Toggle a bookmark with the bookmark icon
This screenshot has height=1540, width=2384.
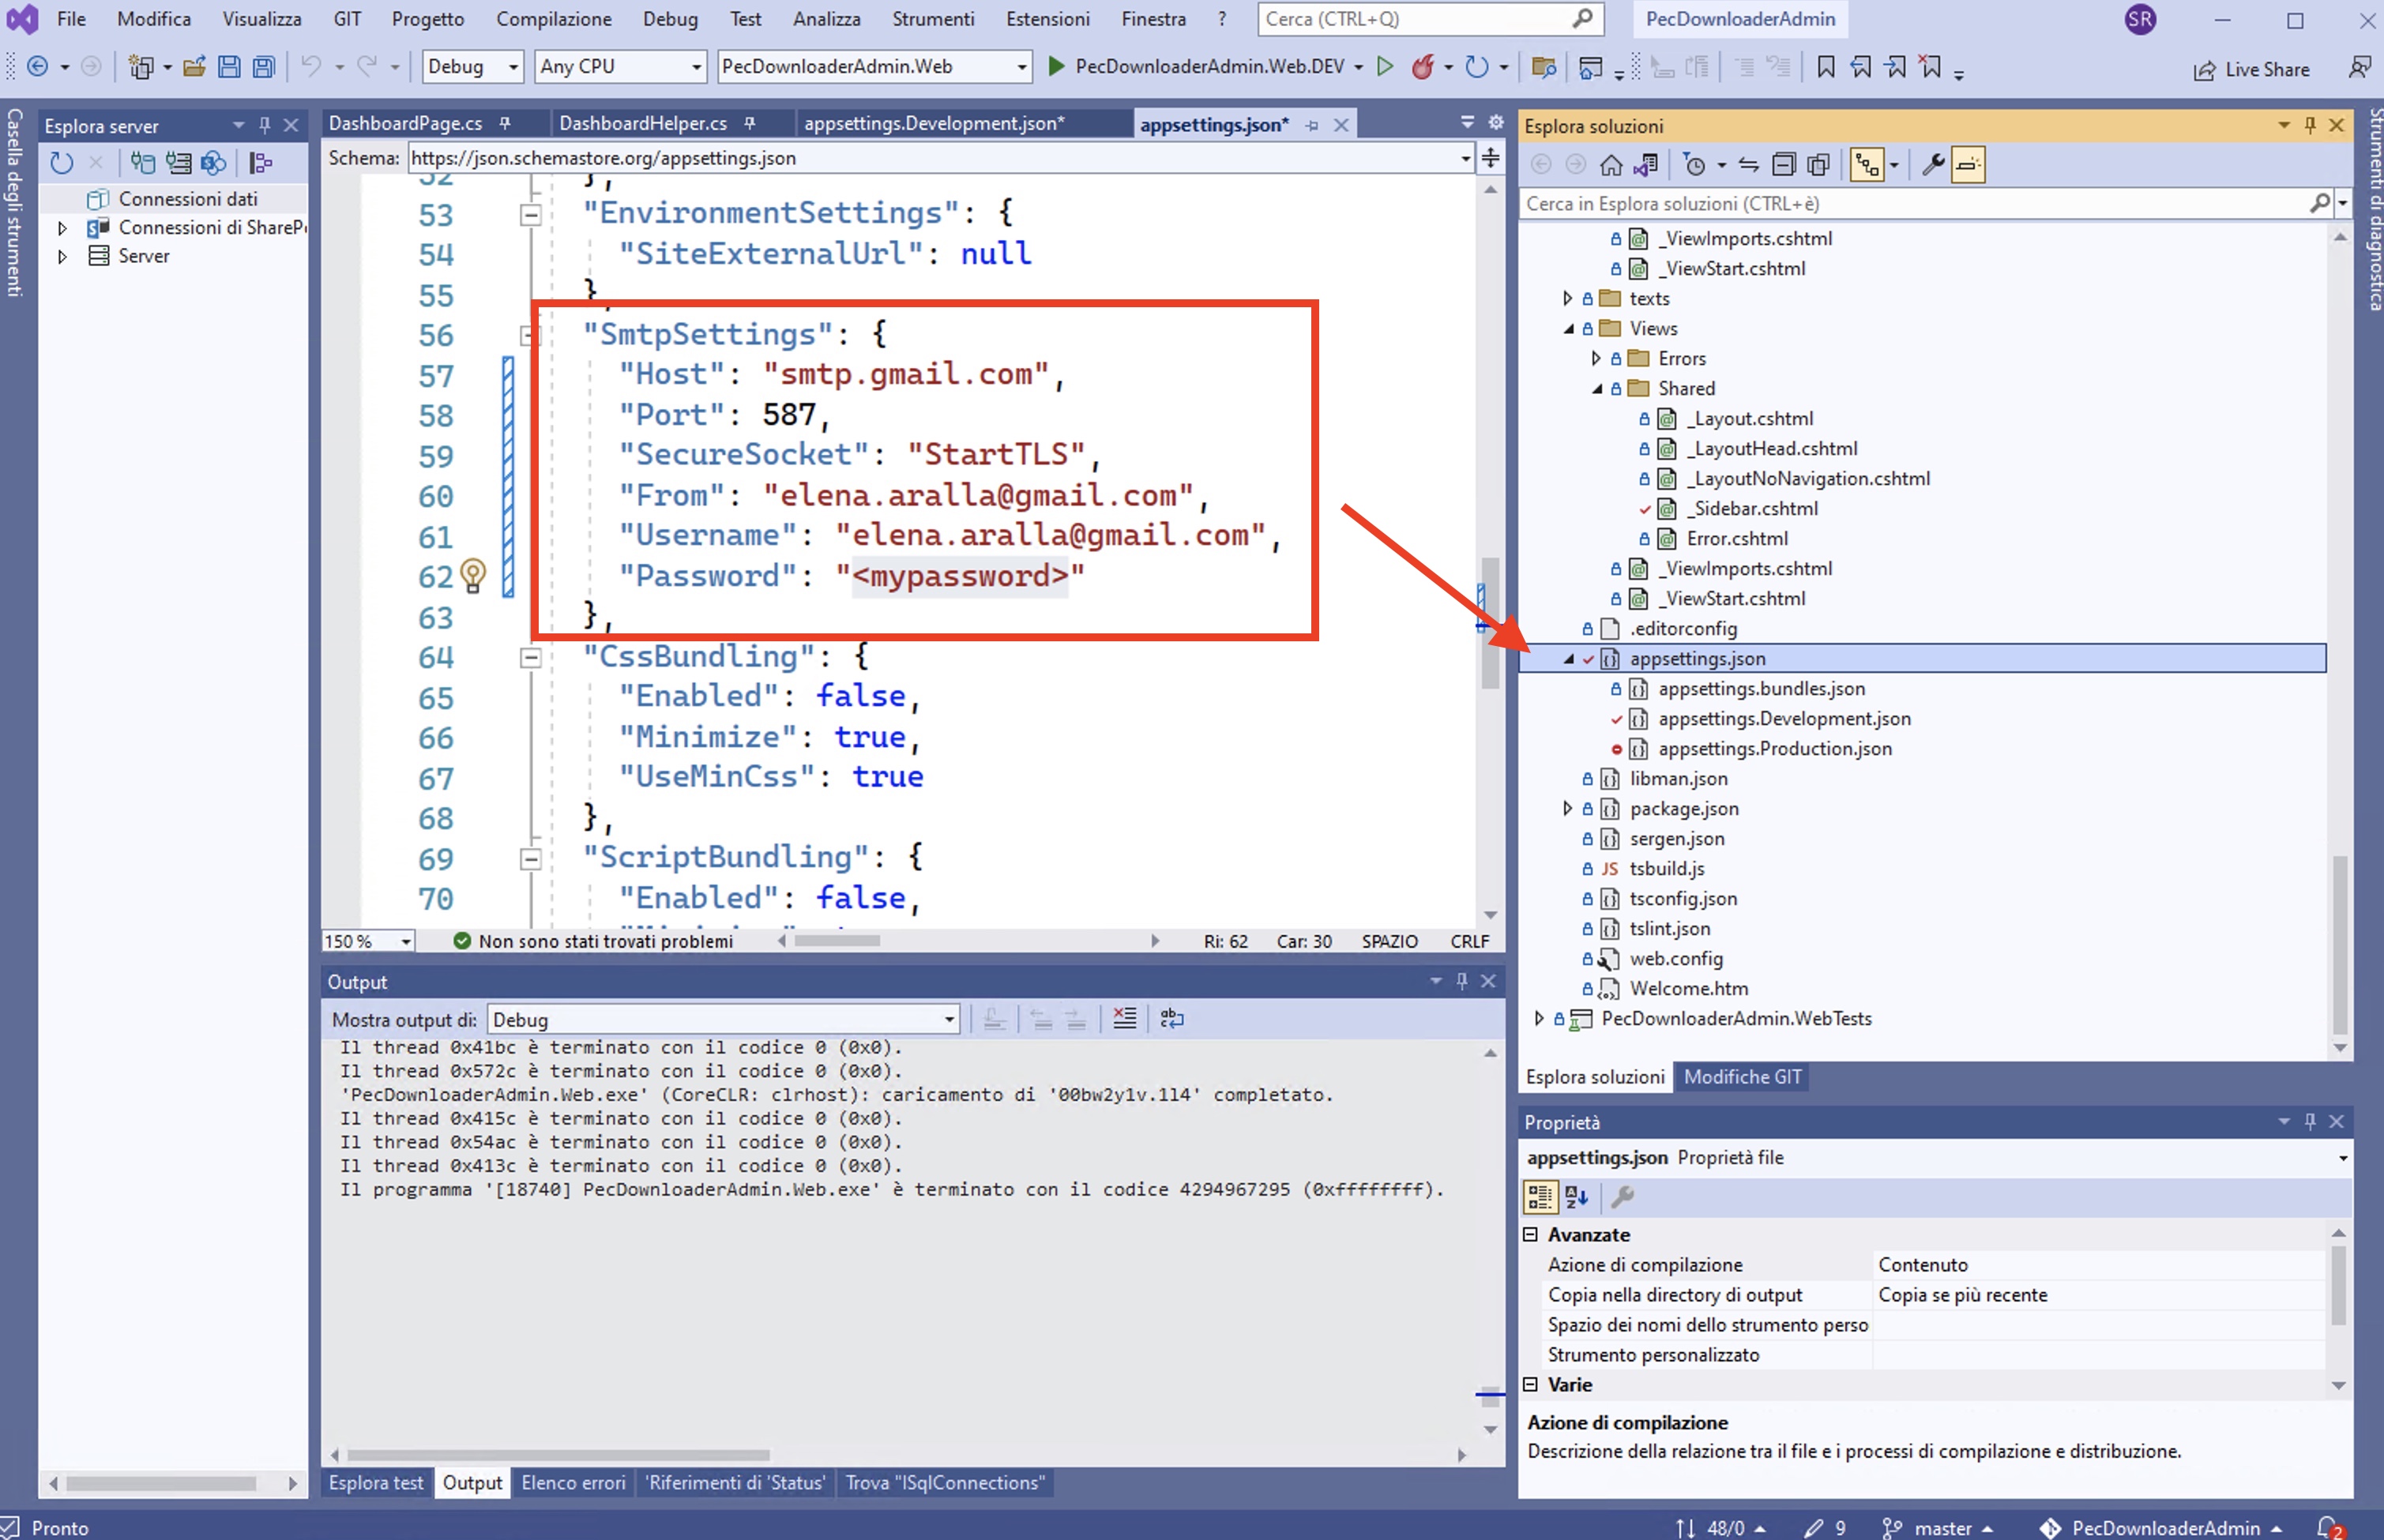1826,67
